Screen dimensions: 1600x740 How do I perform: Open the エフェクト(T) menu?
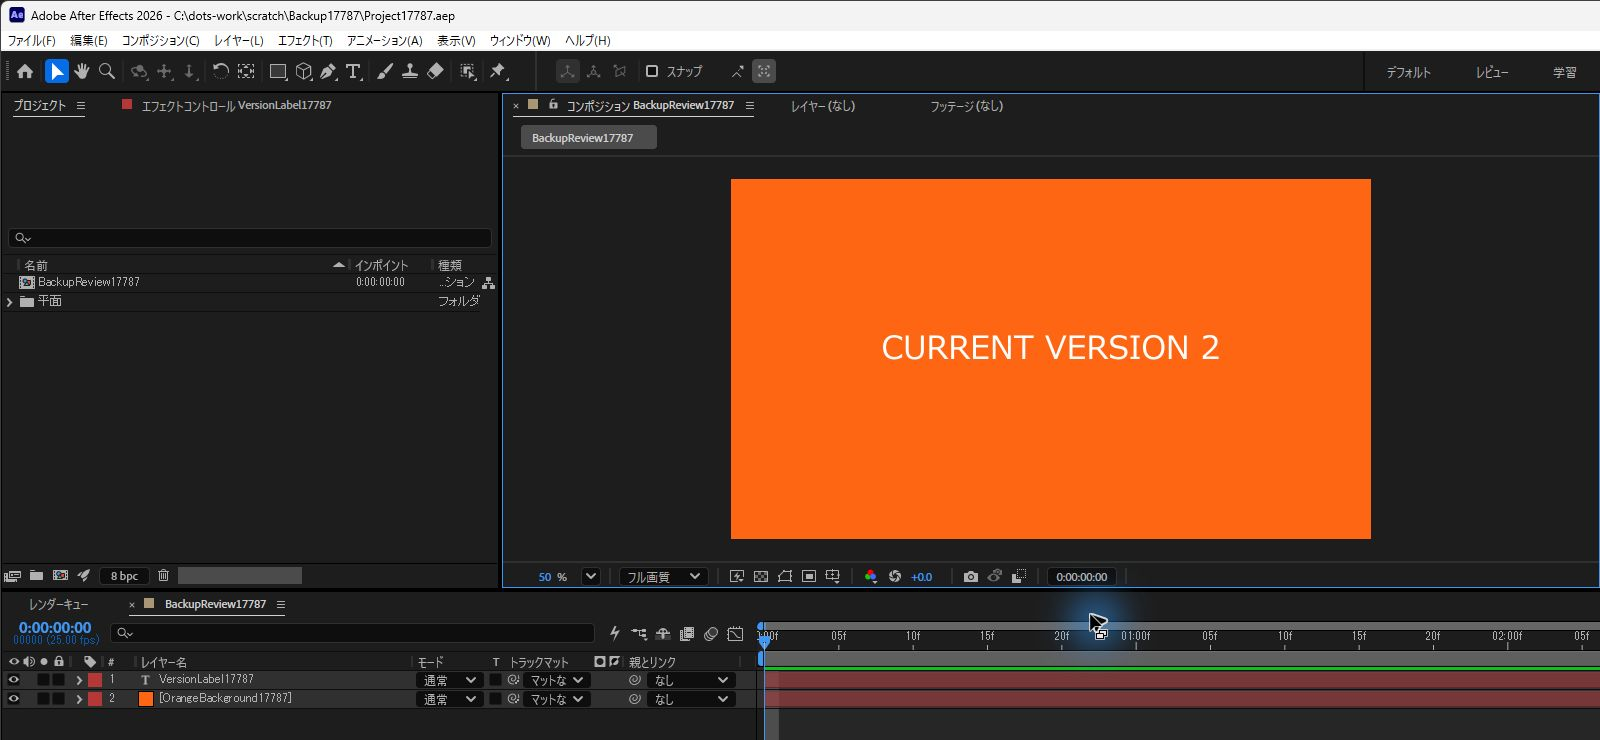[305, 40]
